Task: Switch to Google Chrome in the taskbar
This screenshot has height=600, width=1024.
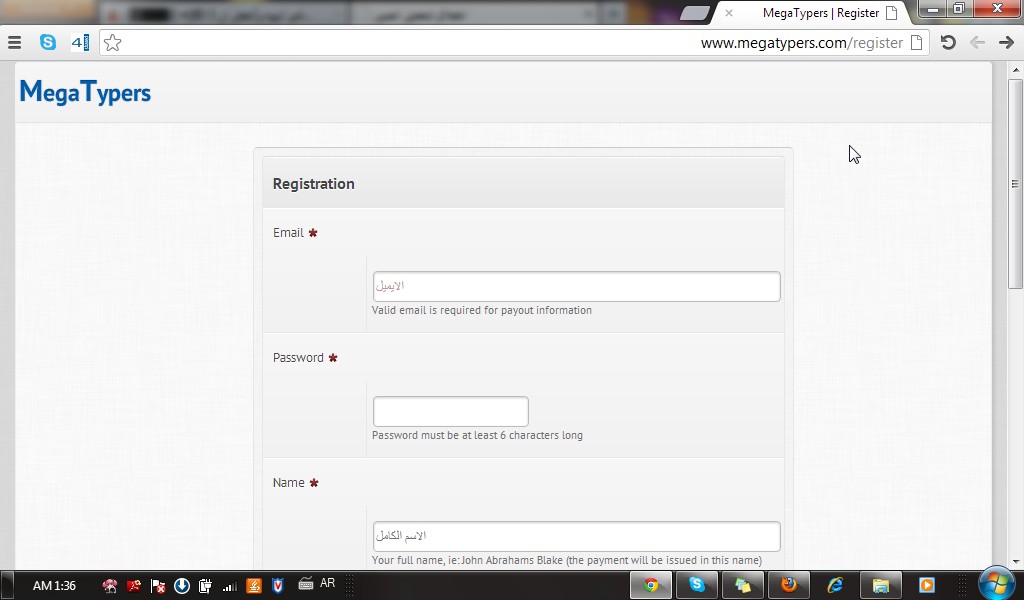Action: [650, 585]
